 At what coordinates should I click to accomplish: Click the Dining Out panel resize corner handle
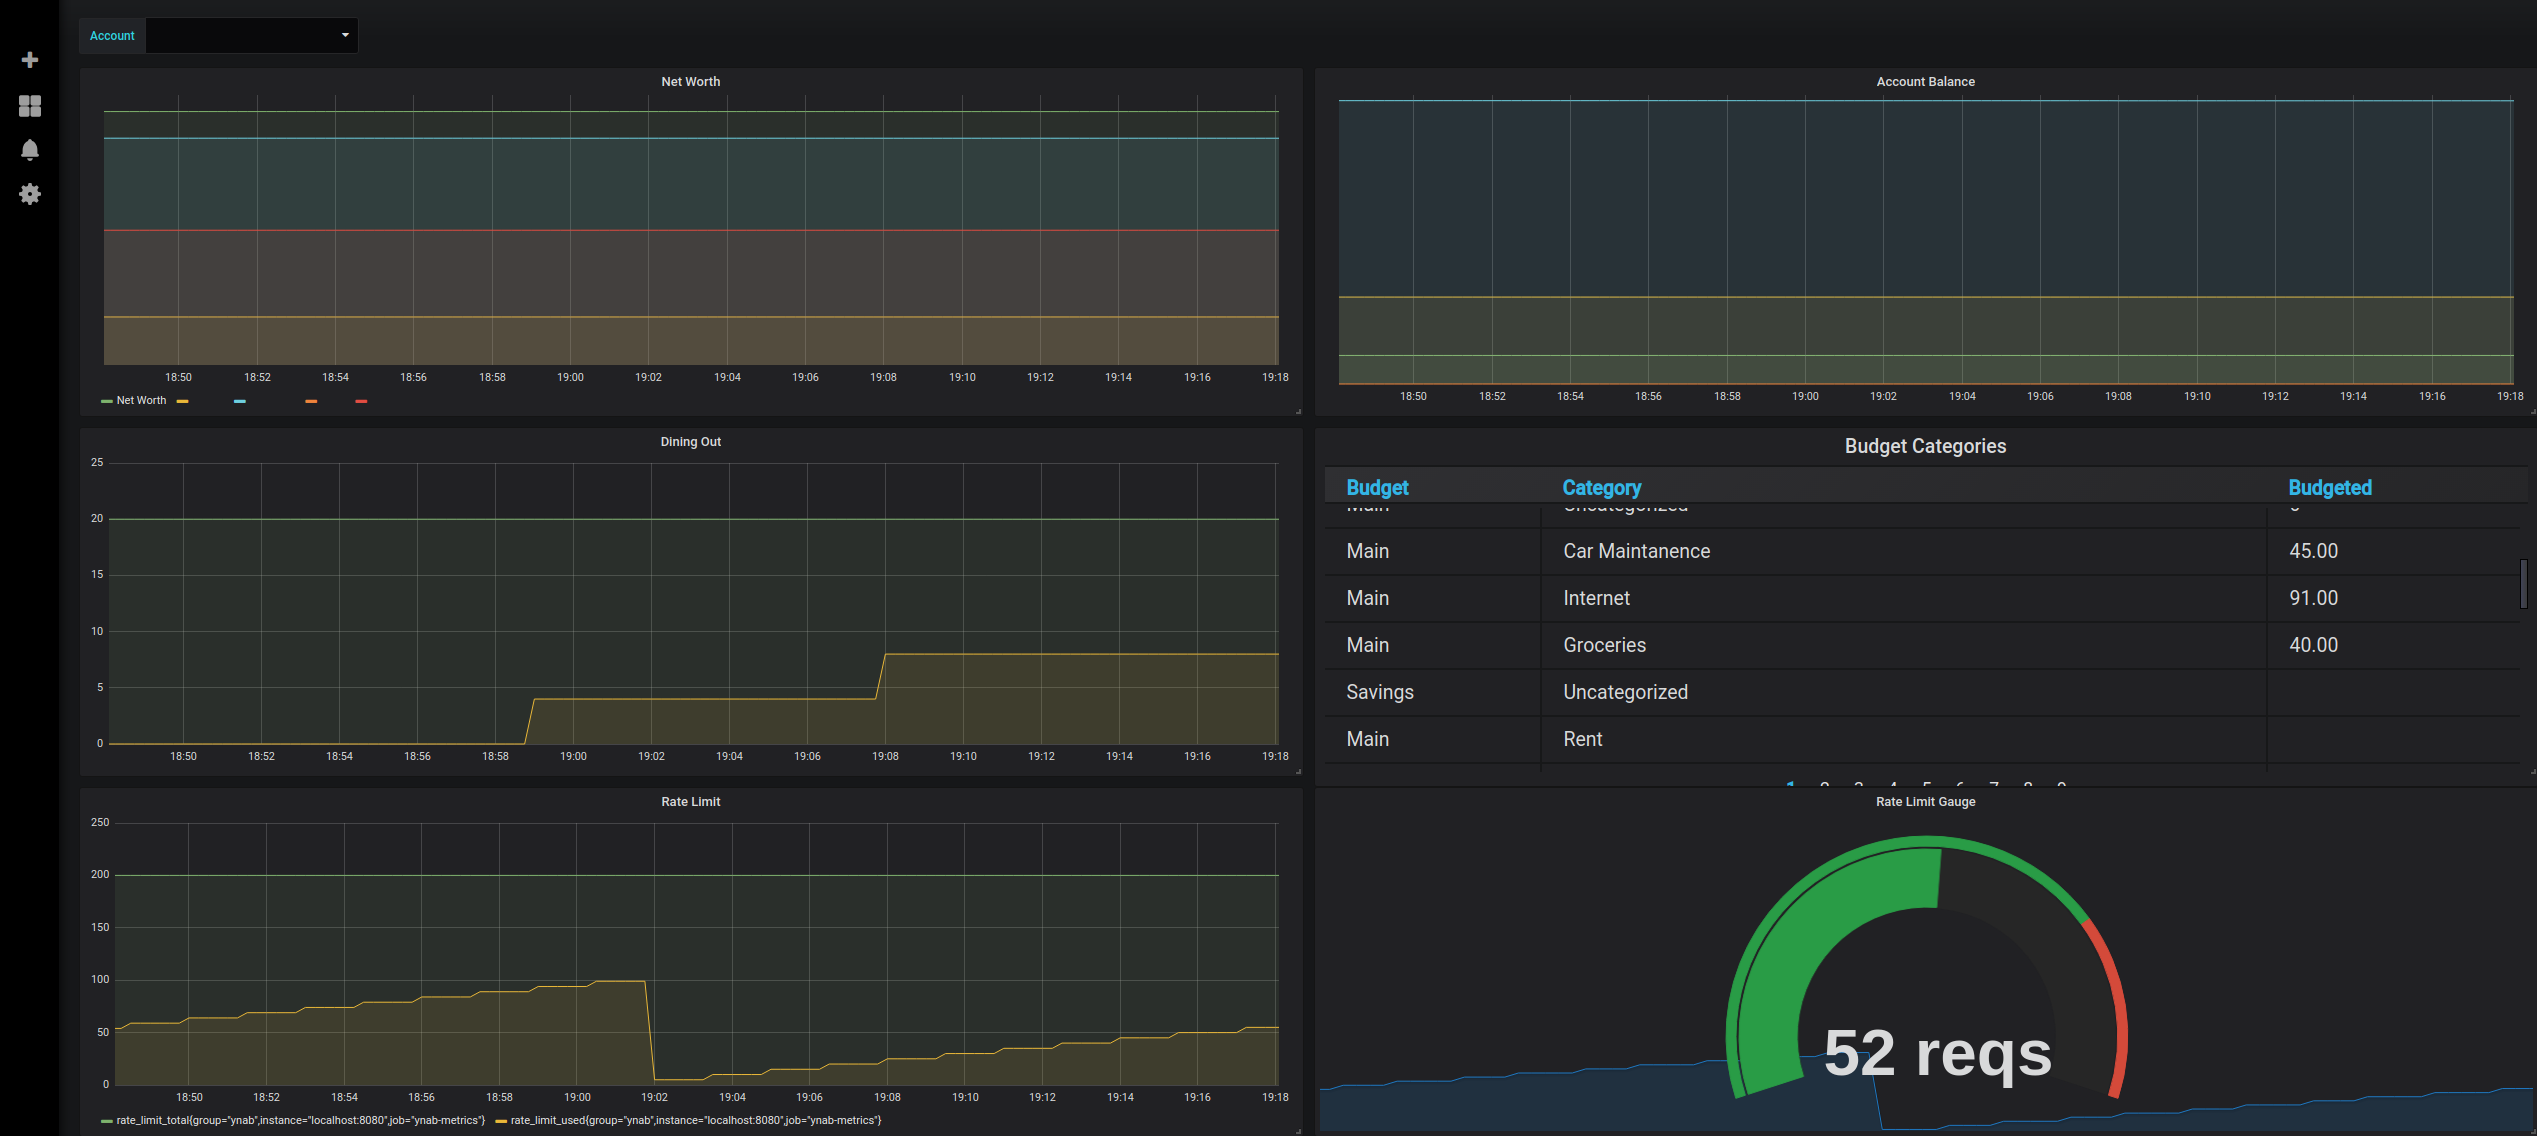point(1298,771)
